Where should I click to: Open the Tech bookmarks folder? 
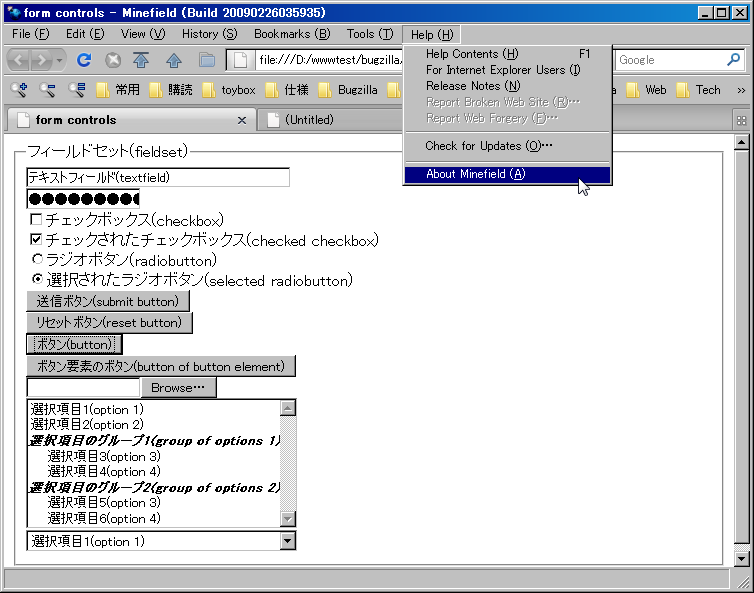pyautogui.click(x=698, y=90)
